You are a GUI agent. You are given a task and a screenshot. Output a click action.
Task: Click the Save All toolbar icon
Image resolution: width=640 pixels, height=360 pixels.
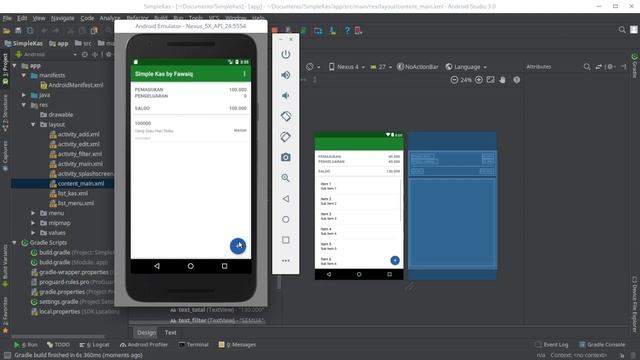pos(18,31)
